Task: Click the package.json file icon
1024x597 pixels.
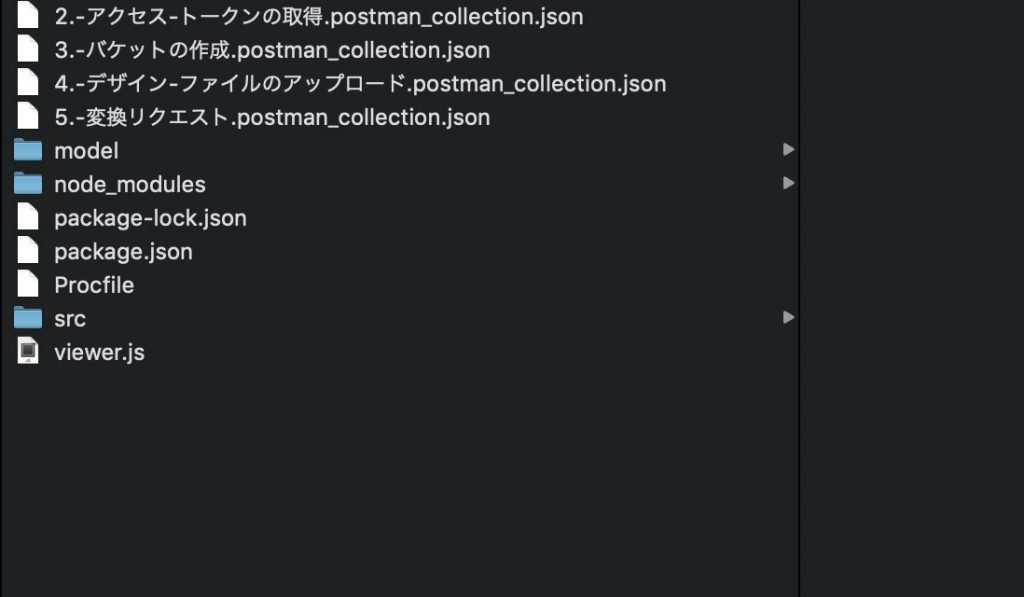Action: (x=27, y=251)
